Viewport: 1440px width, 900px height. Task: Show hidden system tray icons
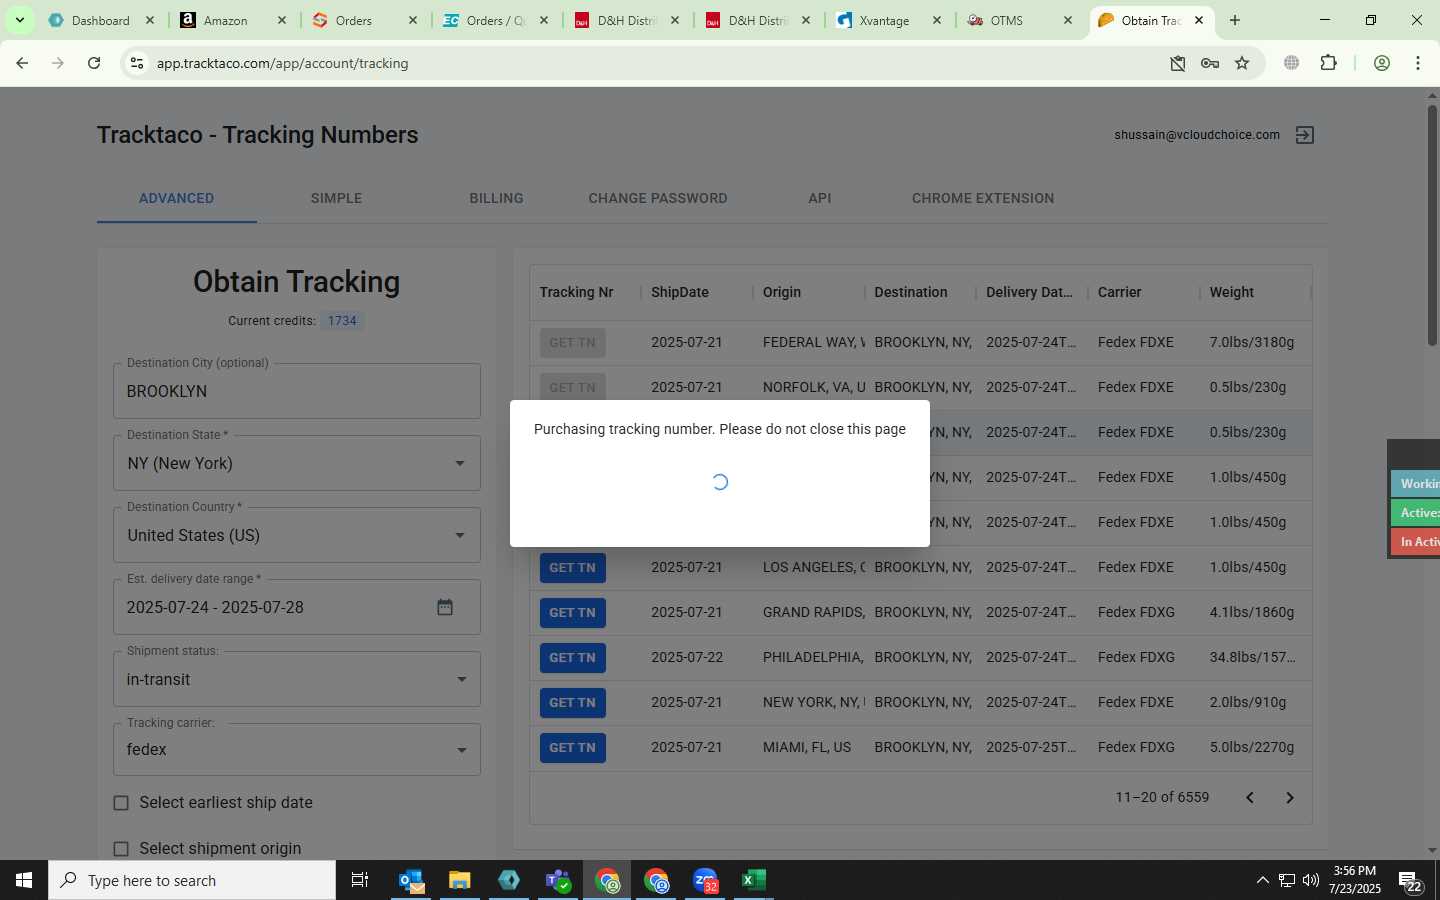pyautogui.click(x=1262, y=880)
